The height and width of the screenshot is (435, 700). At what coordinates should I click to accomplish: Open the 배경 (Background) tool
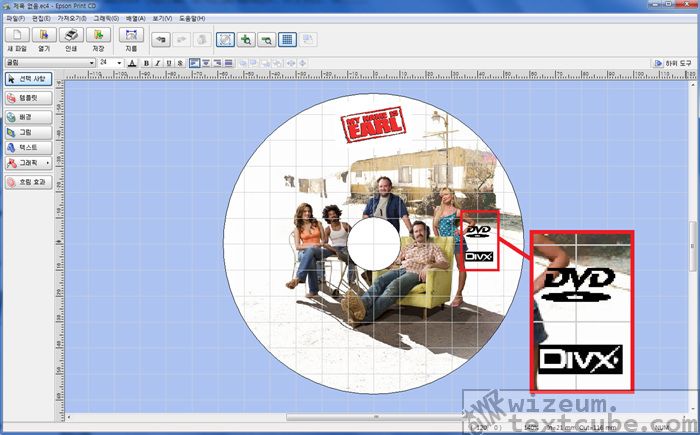[x=29, y=117]
